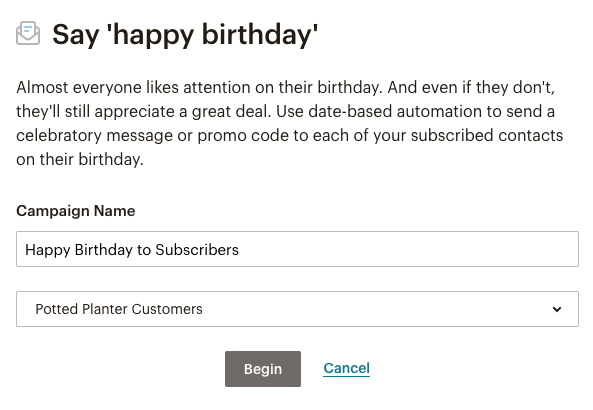Click the dropdown chevron arrow in the audience selector
This screenshot has height=410, width=593.
coord(557,309)
